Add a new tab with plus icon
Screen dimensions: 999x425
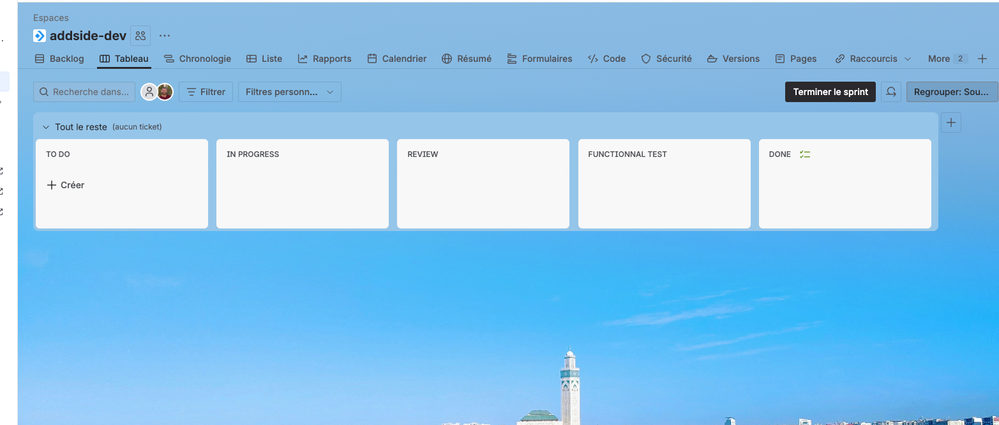(x=982, y=59)
